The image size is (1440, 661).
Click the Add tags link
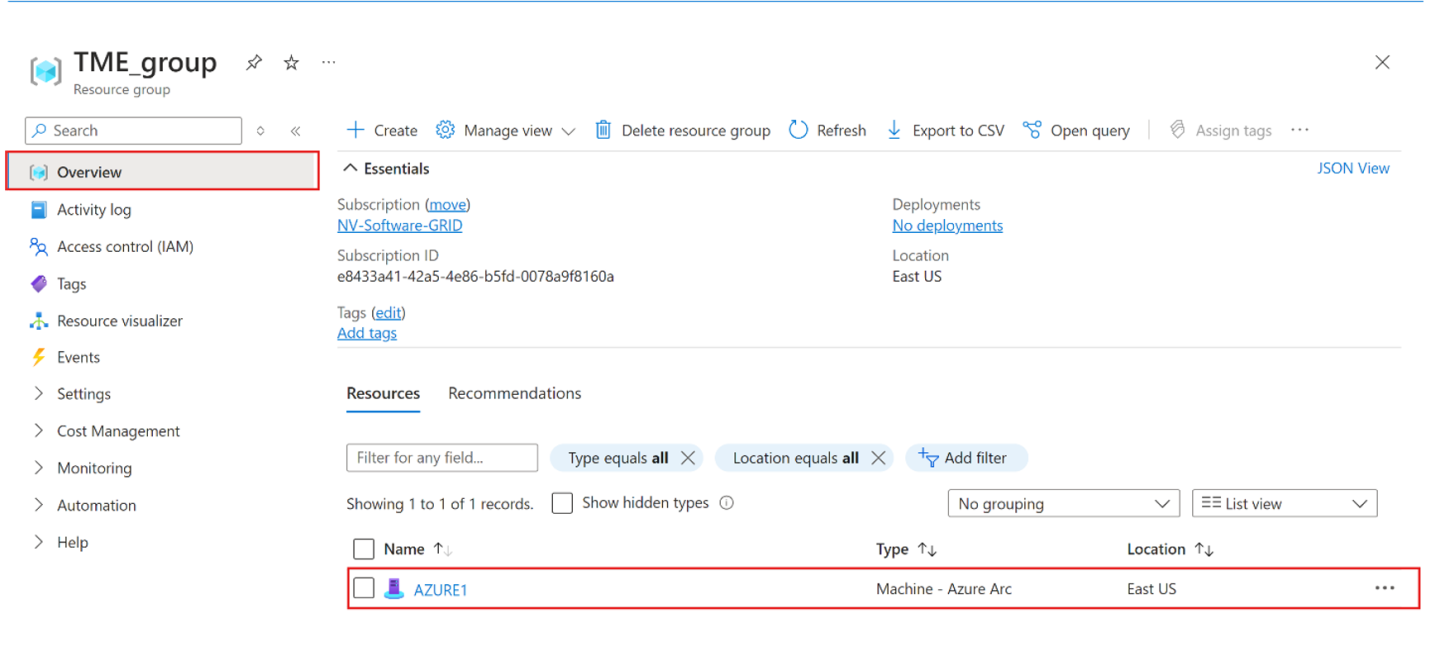coord(367,333)
